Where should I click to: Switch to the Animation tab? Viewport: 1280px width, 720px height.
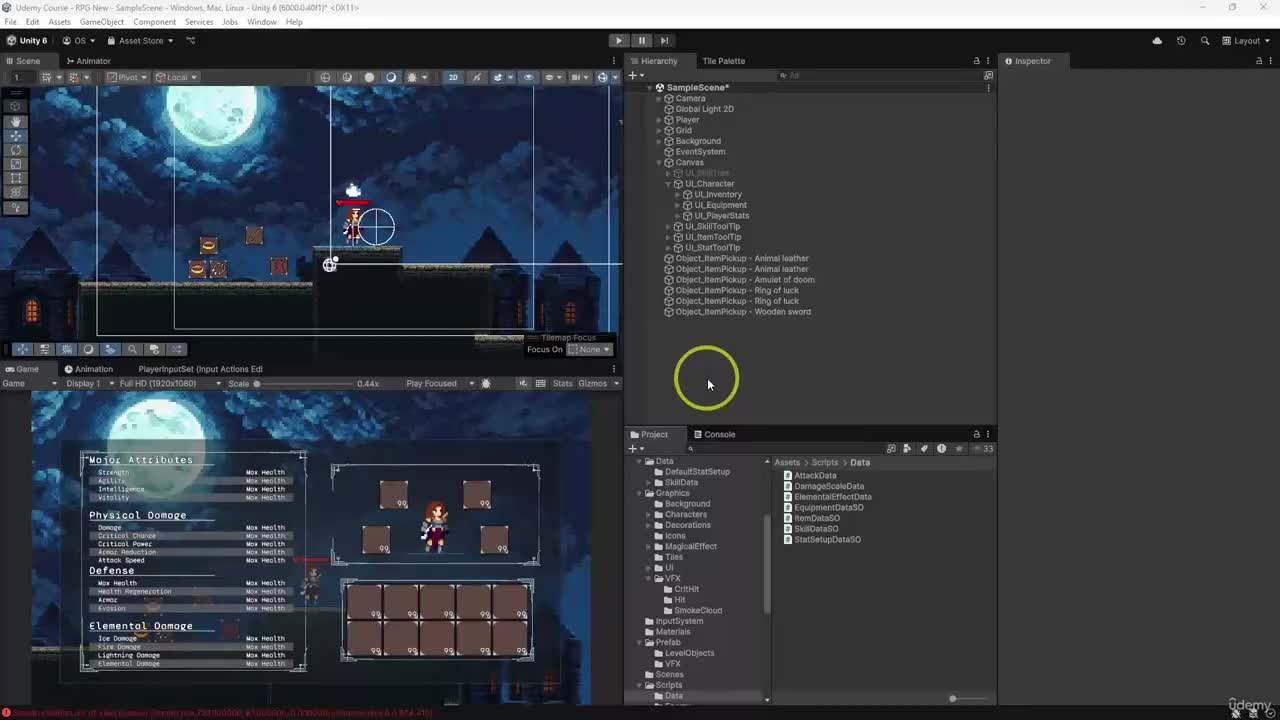pos(88,369)
